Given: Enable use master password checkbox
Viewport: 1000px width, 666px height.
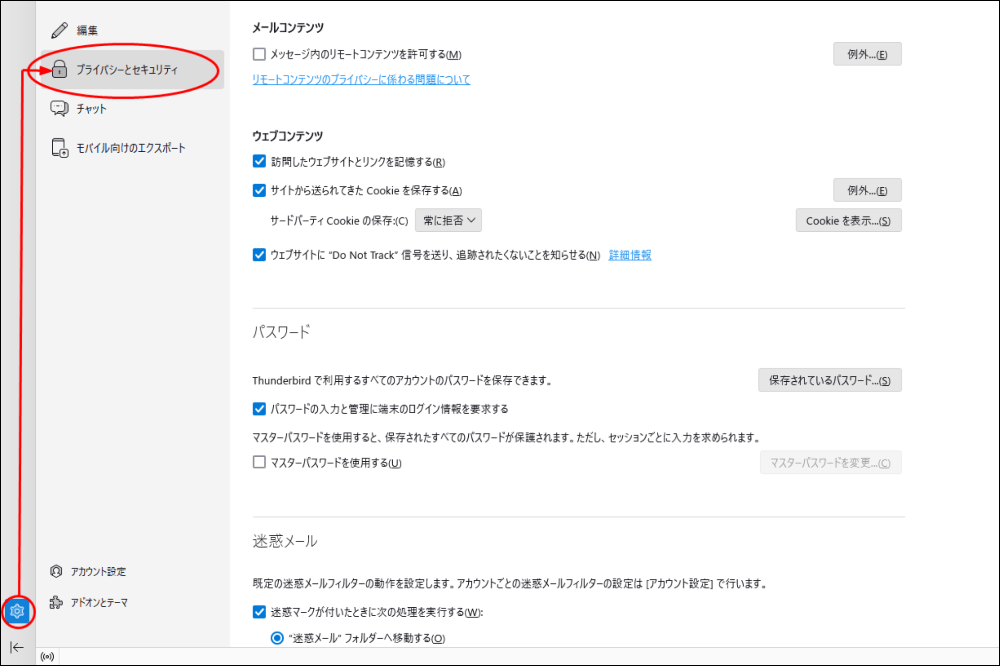Looking at the screenshot, I should click(259, 462).
